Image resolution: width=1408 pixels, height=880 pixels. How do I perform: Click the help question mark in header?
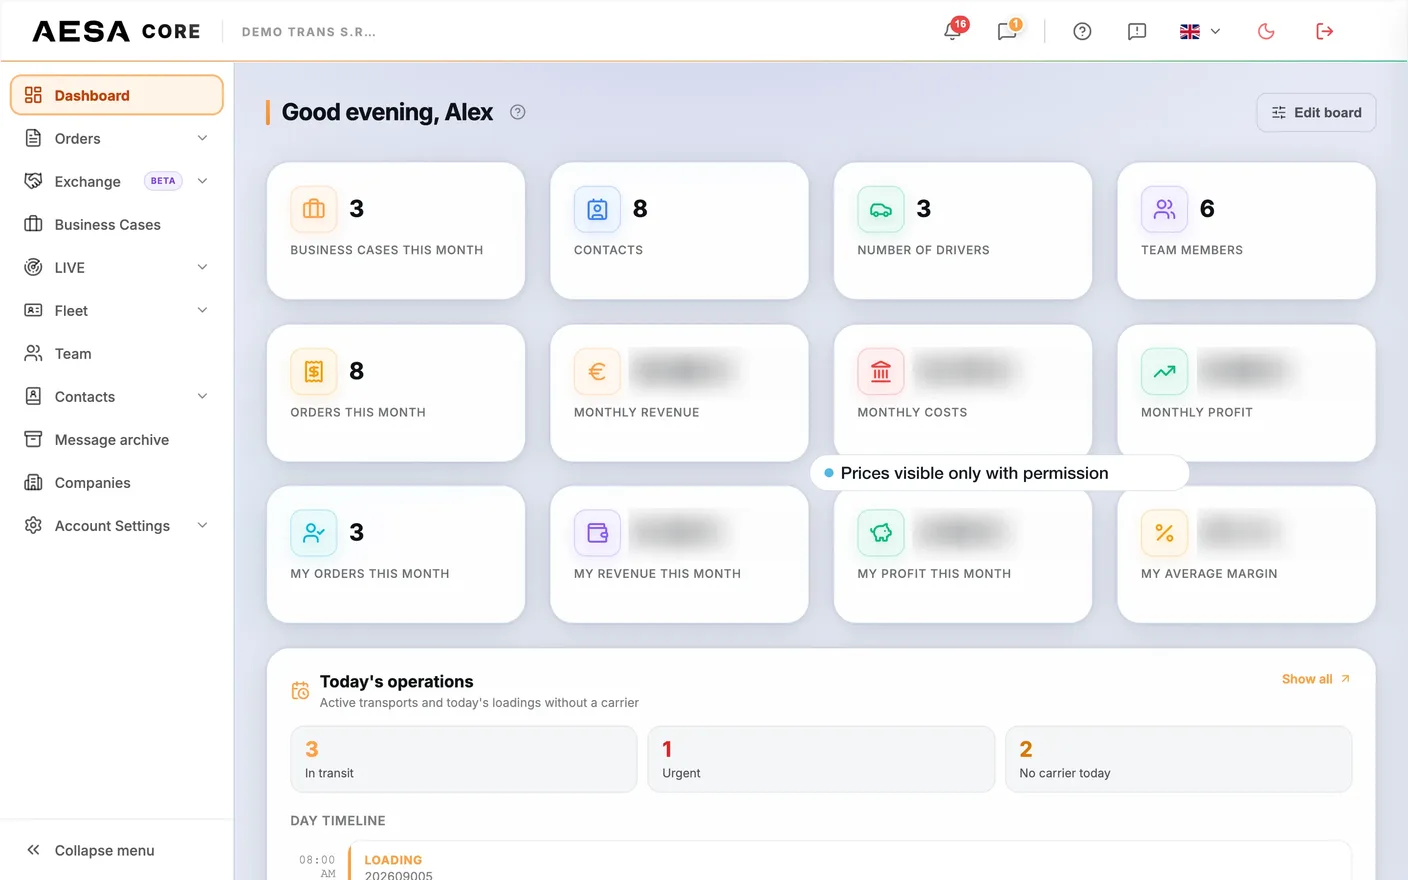[x=1082, y=31]
